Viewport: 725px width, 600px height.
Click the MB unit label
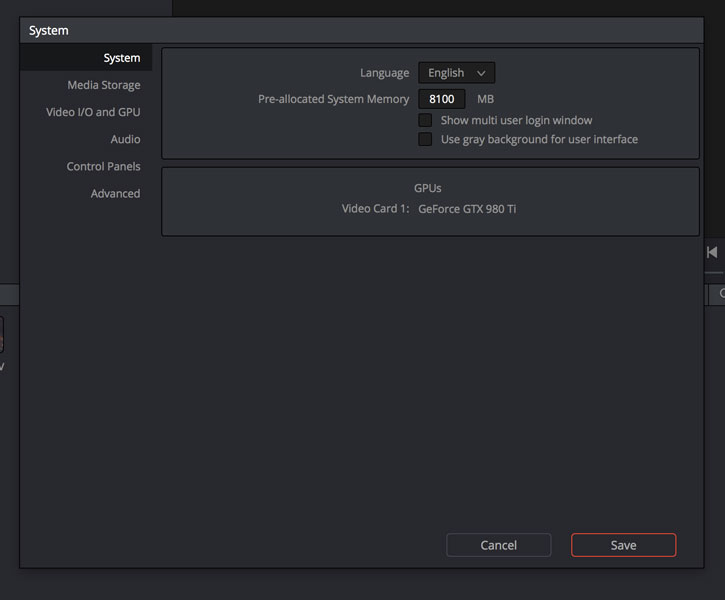tap(485, 99)
